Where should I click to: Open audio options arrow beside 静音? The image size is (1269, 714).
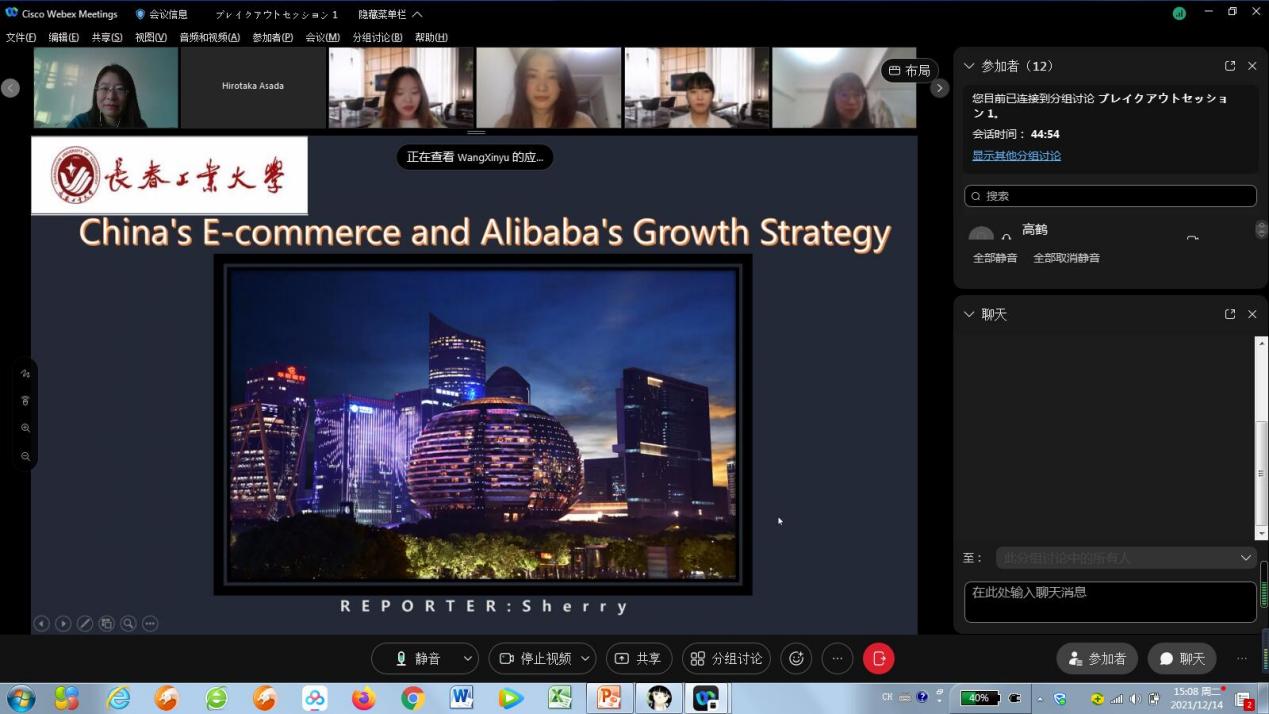[467, 658]
